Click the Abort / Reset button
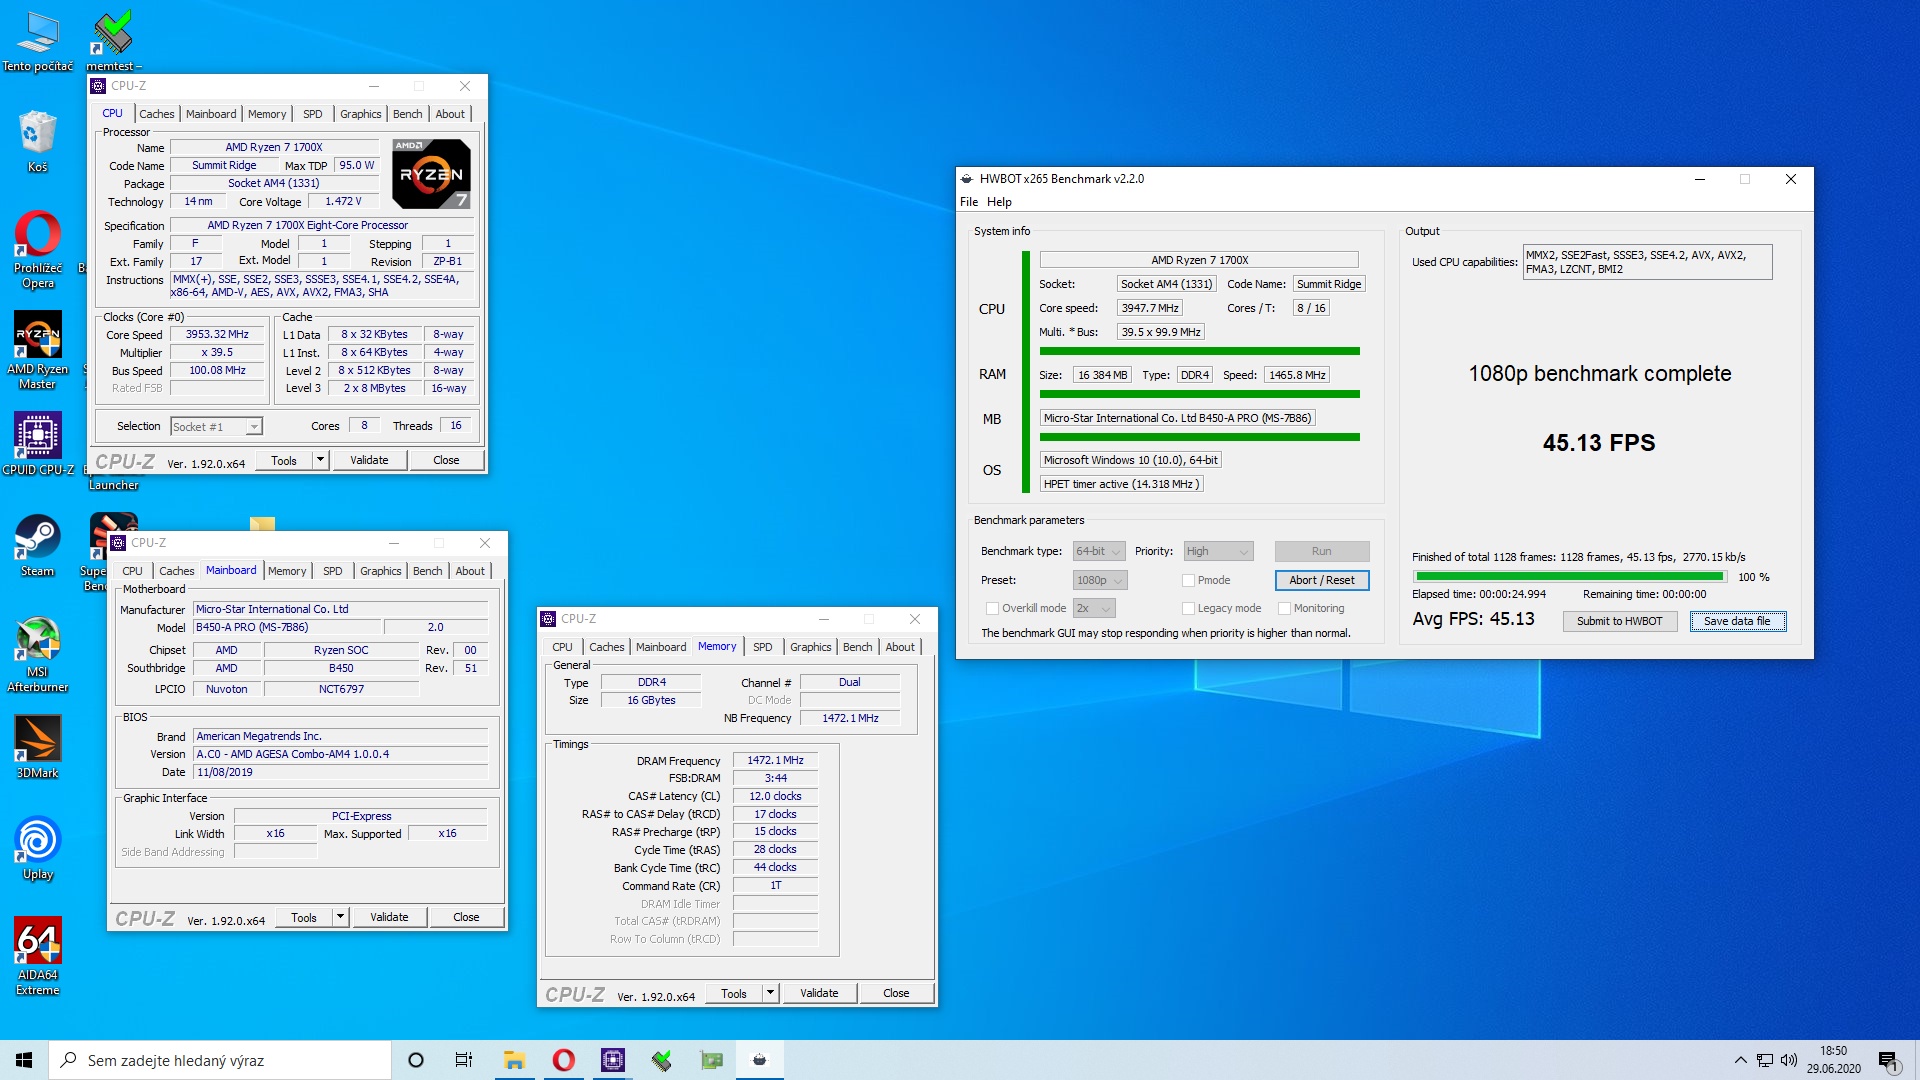 click(x=1321, y=580)
